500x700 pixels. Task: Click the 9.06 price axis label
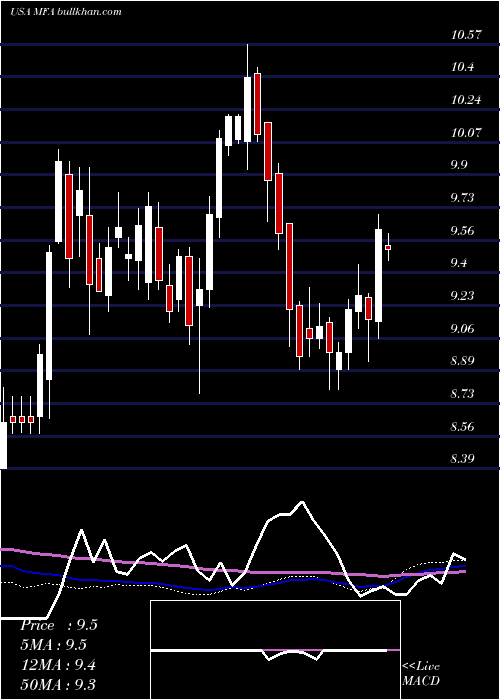pos(462,329)
